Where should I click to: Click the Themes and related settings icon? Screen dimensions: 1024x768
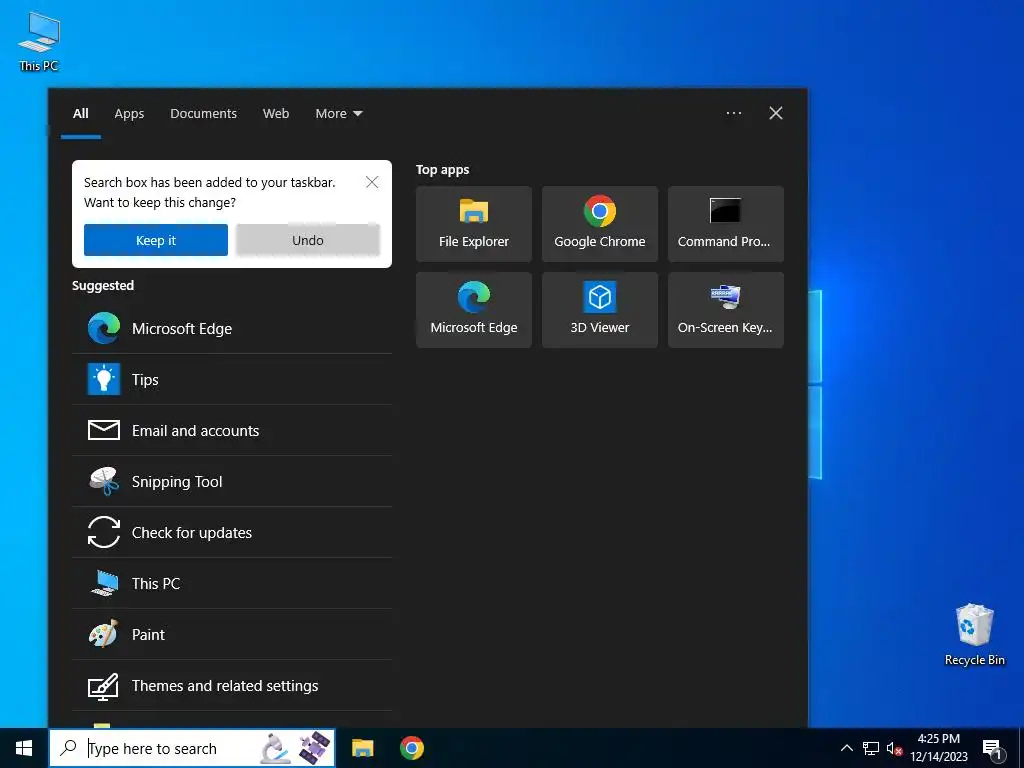click(x=104, y=686)
